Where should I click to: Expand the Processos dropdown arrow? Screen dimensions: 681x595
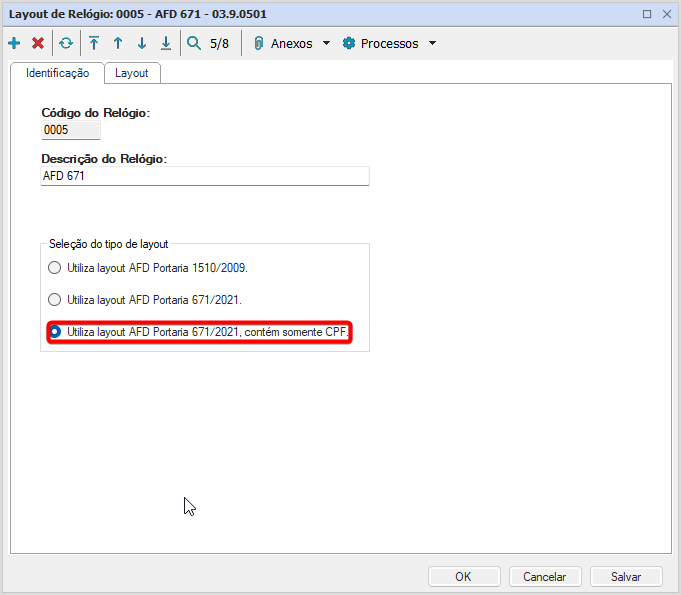click(x=433, y=43)
